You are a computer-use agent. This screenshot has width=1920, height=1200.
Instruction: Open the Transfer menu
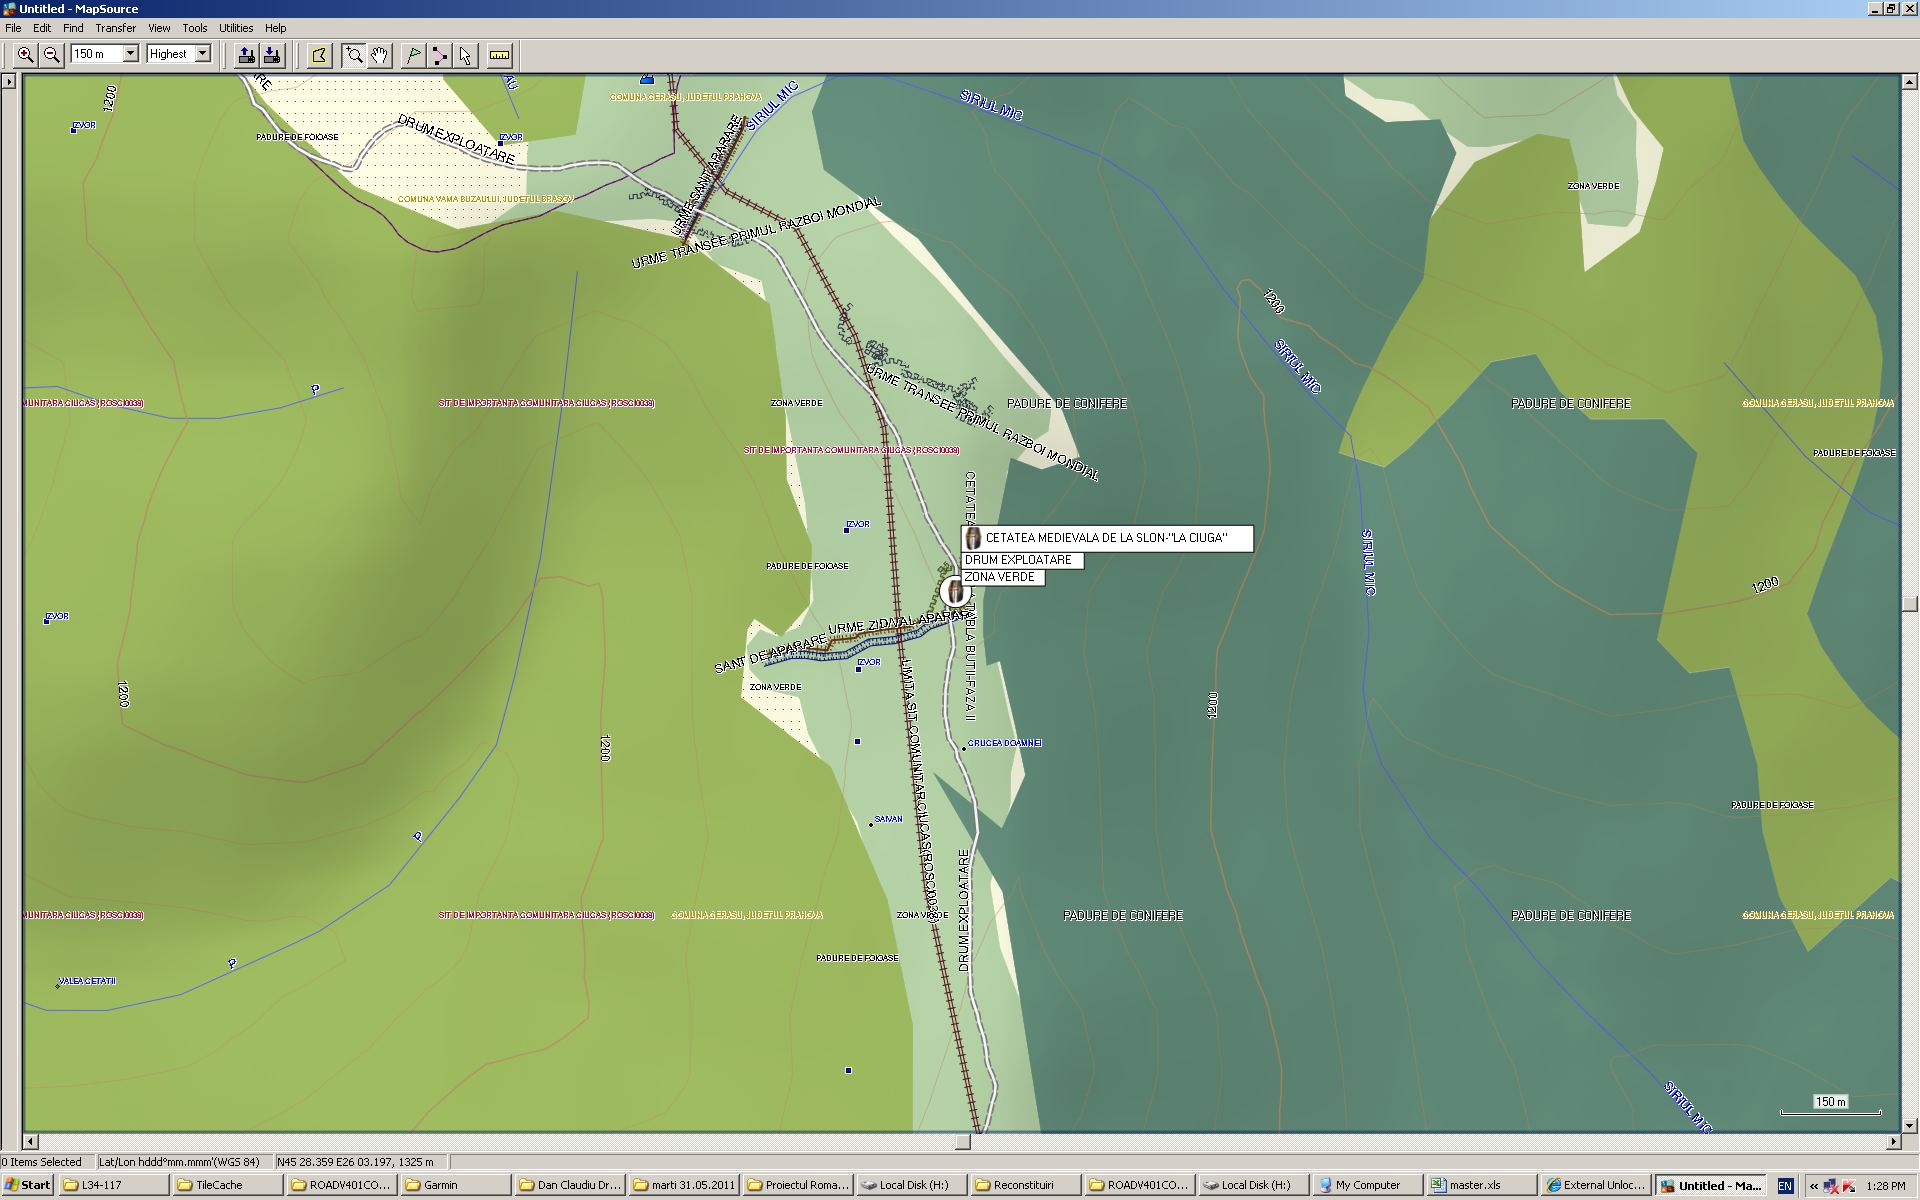[x=115, y=28]
